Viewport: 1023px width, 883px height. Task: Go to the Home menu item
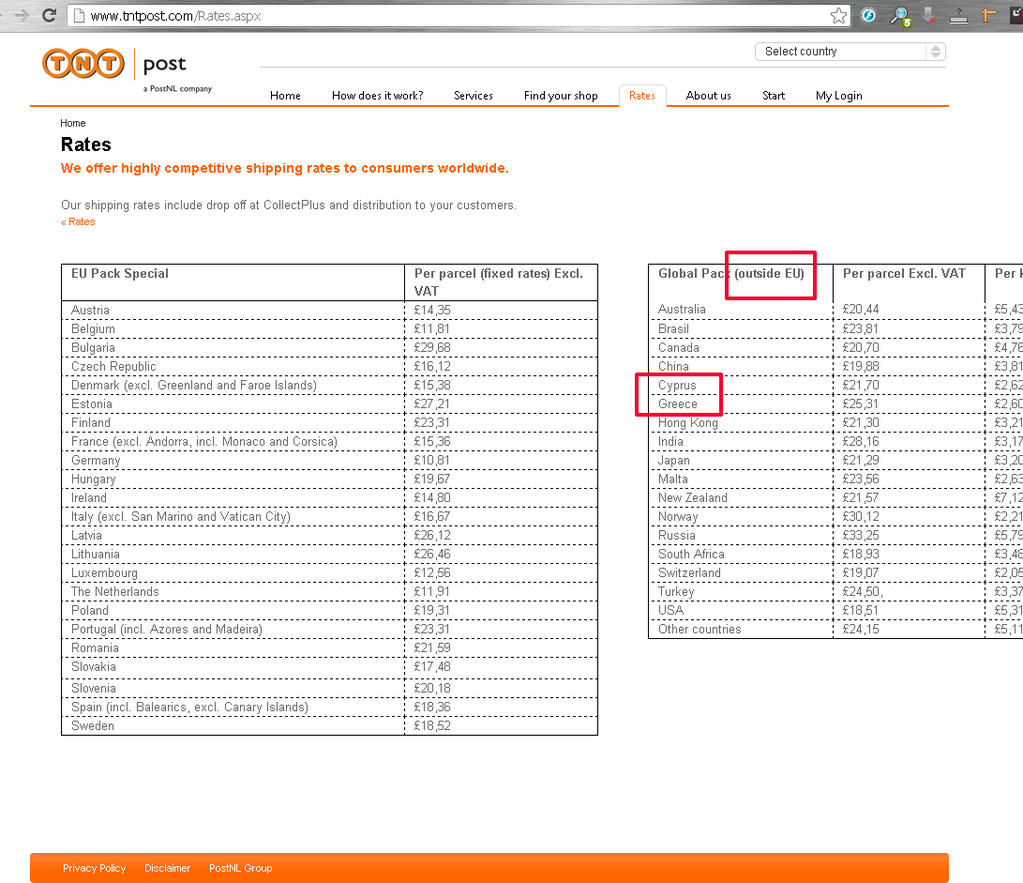coord(285,96)
